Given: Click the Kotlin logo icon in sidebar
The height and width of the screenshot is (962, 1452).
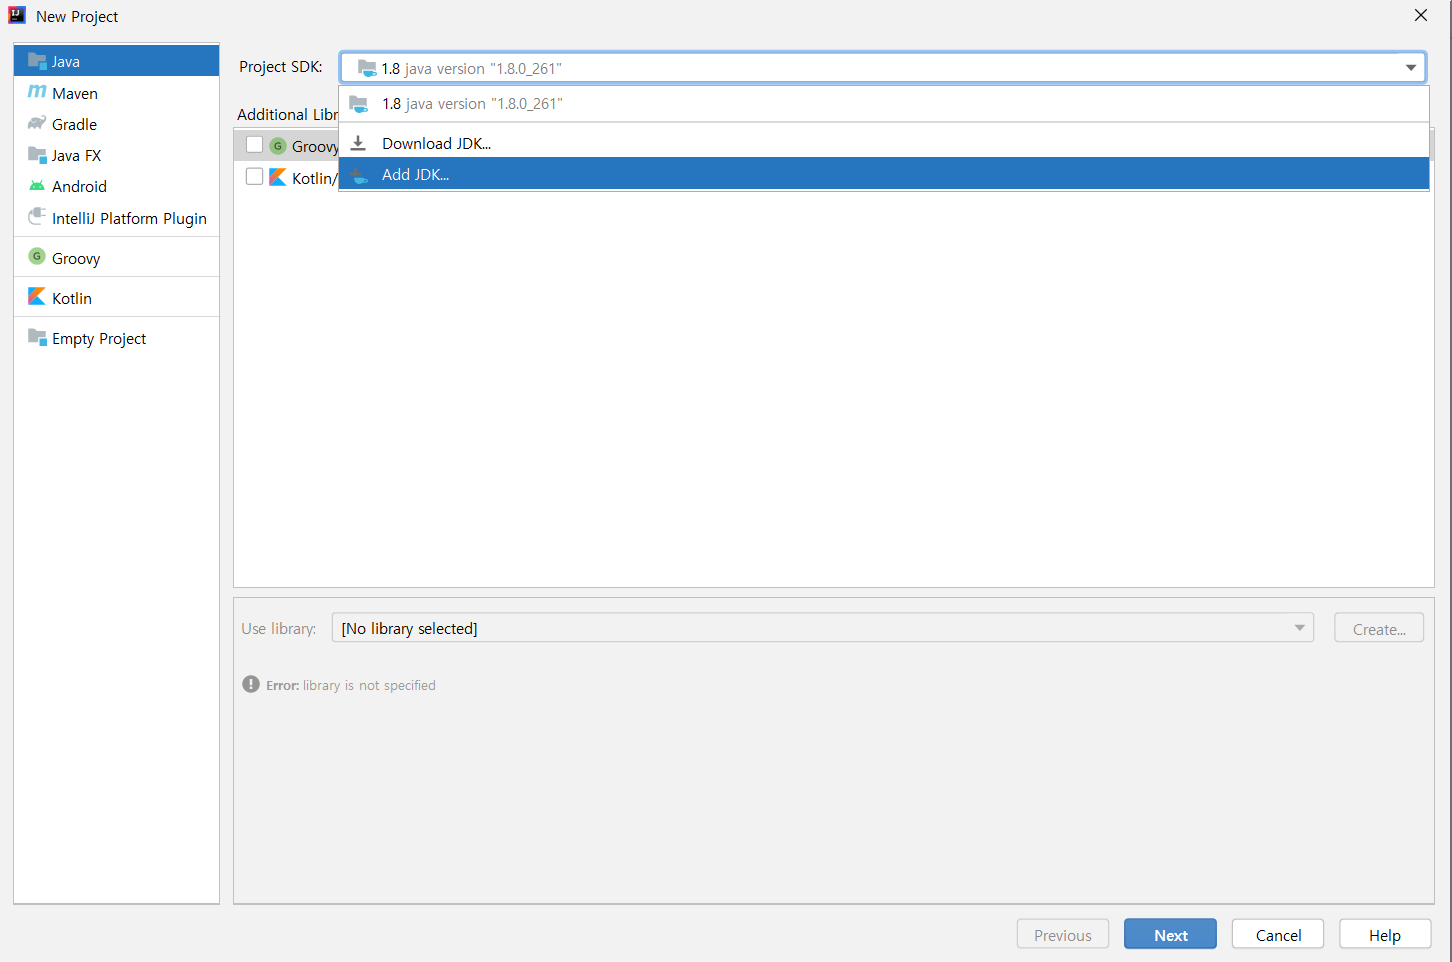Looking at the screenshot, I should coord(37,297).
